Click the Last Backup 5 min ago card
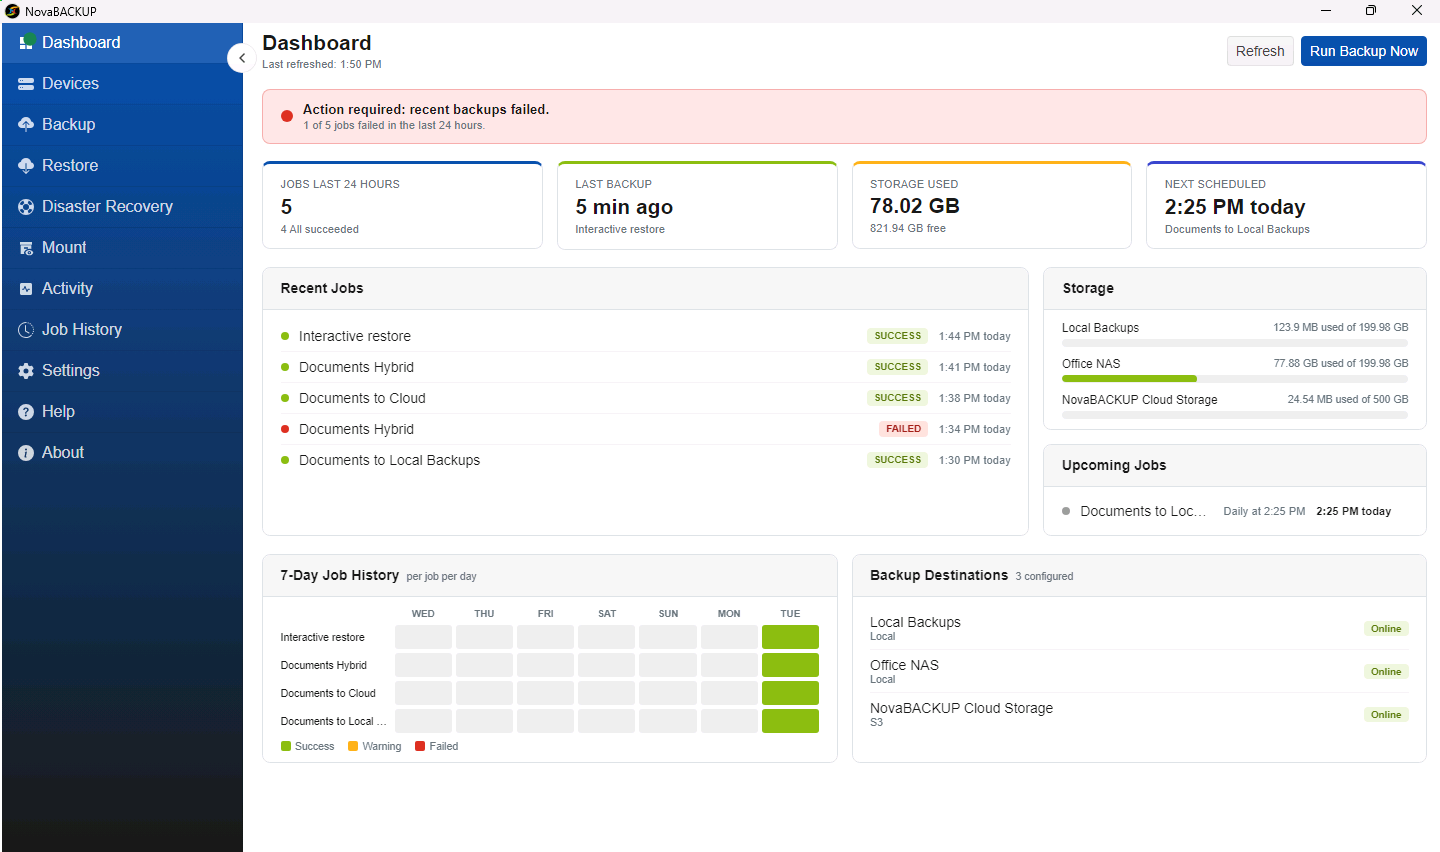 coord(697,205)
